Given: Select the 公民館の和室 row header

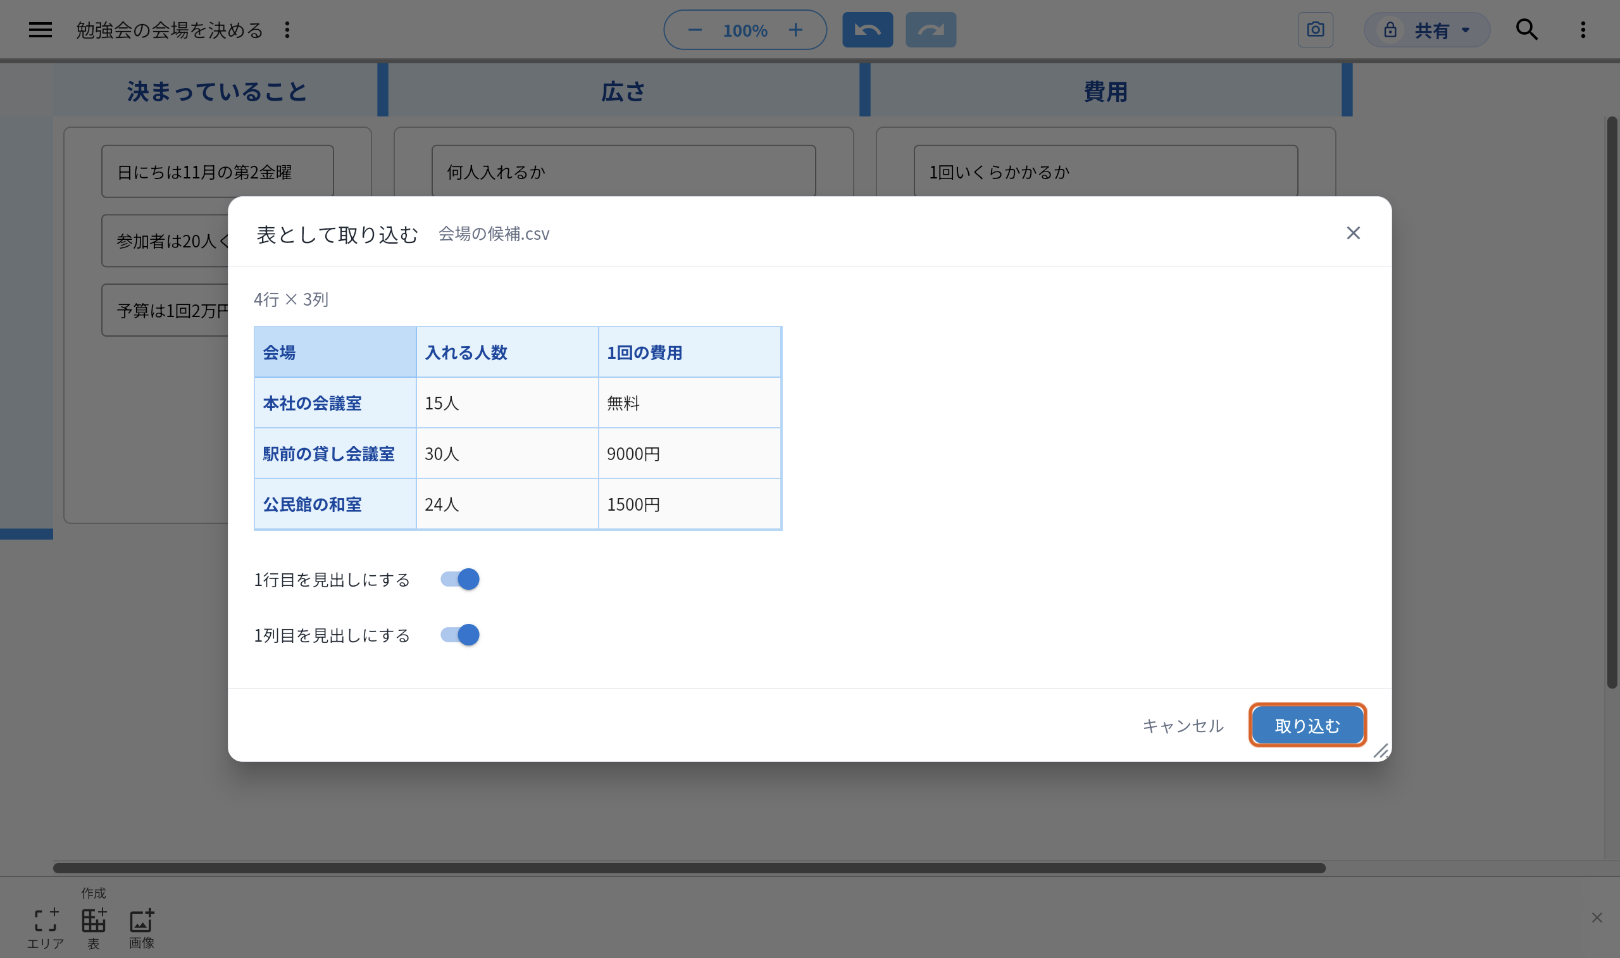Looking at the screenshot, I should (x=335, y=504).
